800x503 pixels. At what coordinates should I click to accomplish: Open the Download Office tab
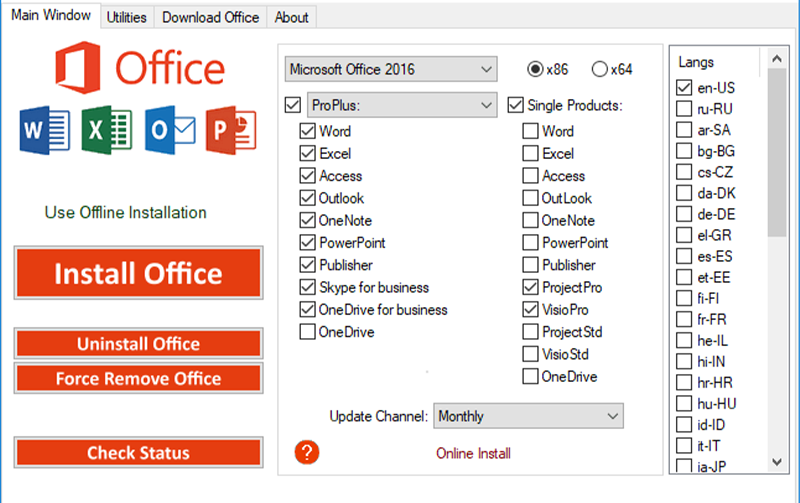click(210, 17)
